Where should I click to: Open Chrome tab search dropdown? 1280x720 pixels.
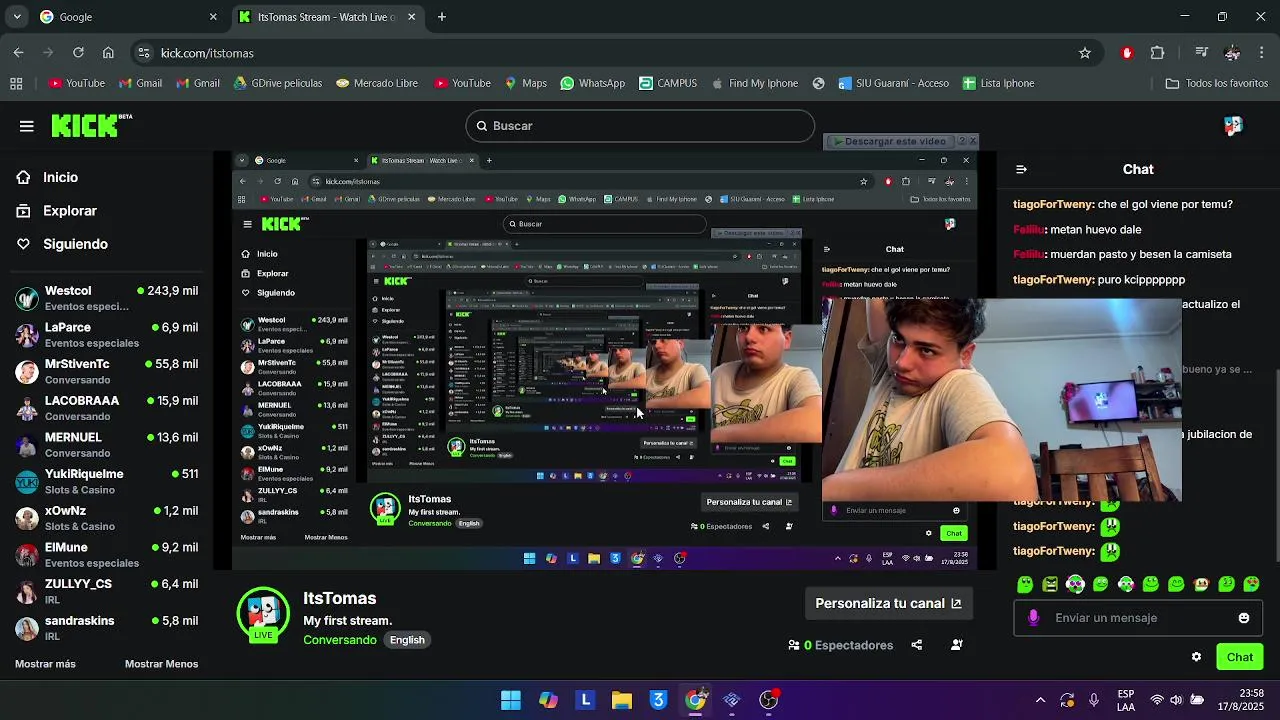coord(16,17)
